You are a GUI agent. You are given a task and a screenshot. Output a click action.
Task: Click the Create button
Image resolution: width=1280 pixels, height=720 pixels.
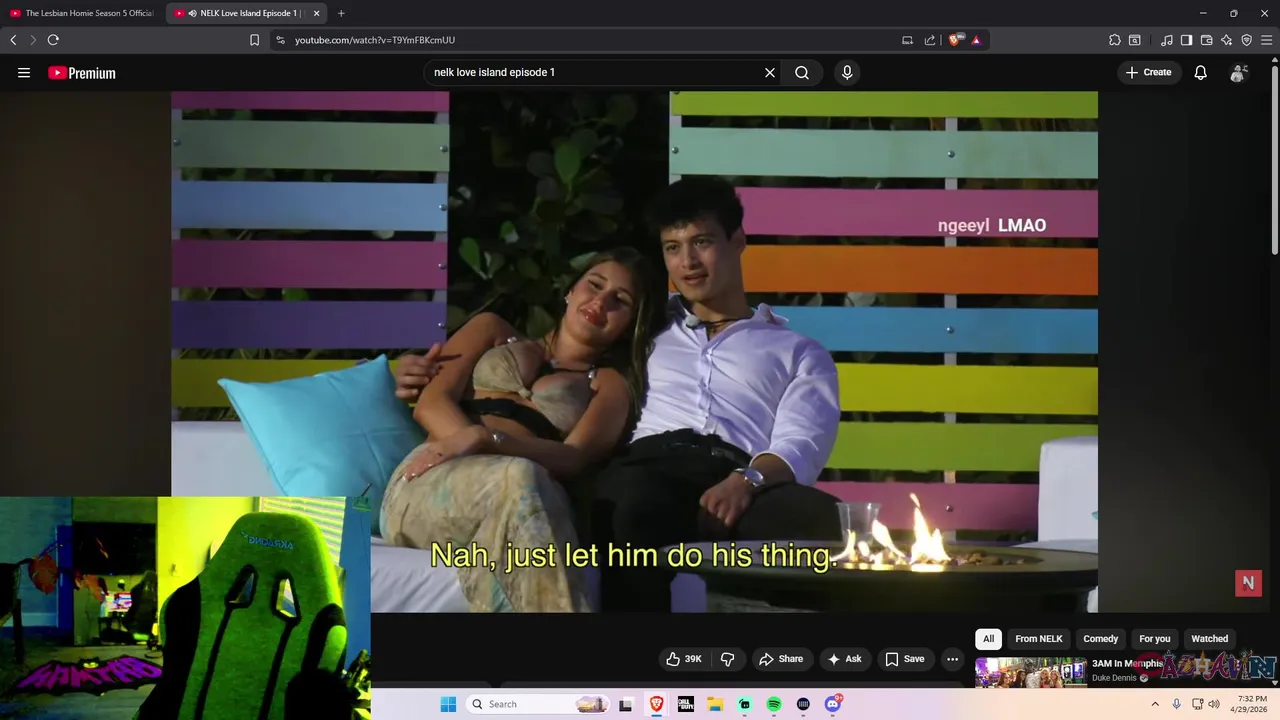[x=1148, y=73]
